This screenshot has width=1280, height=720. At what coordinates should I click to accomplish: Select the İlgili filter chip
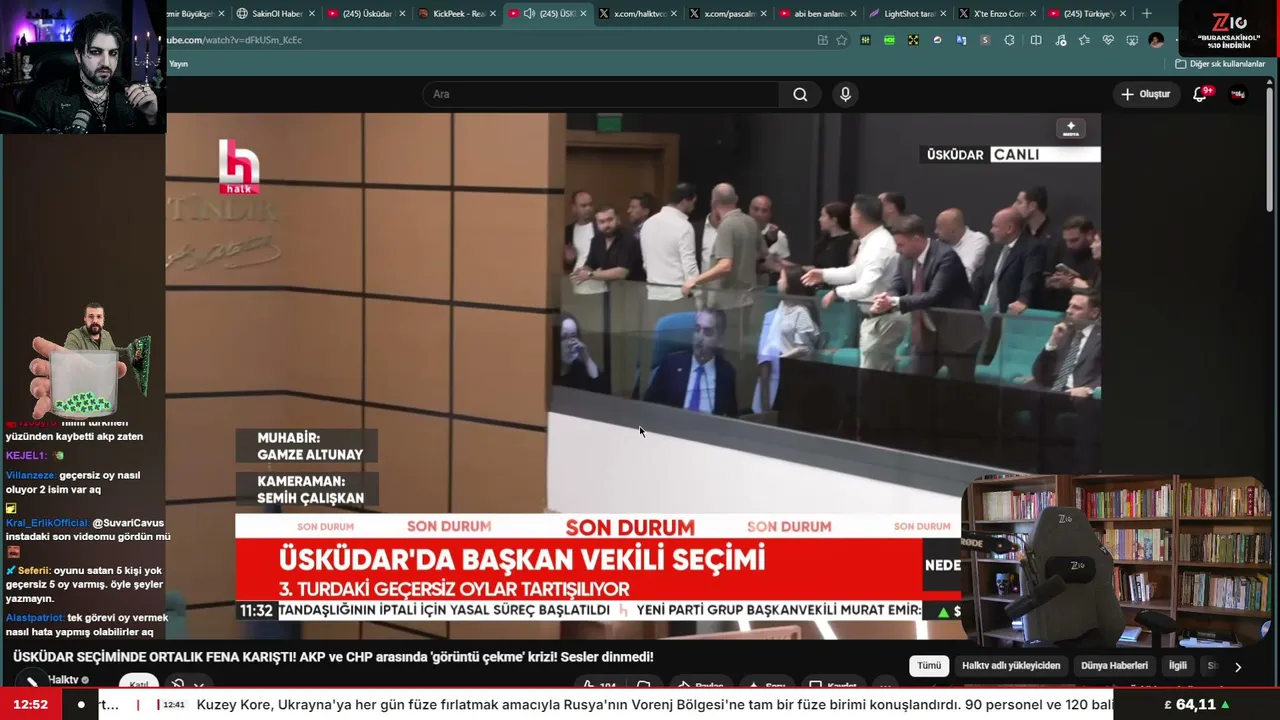[x=1178, y=666]
